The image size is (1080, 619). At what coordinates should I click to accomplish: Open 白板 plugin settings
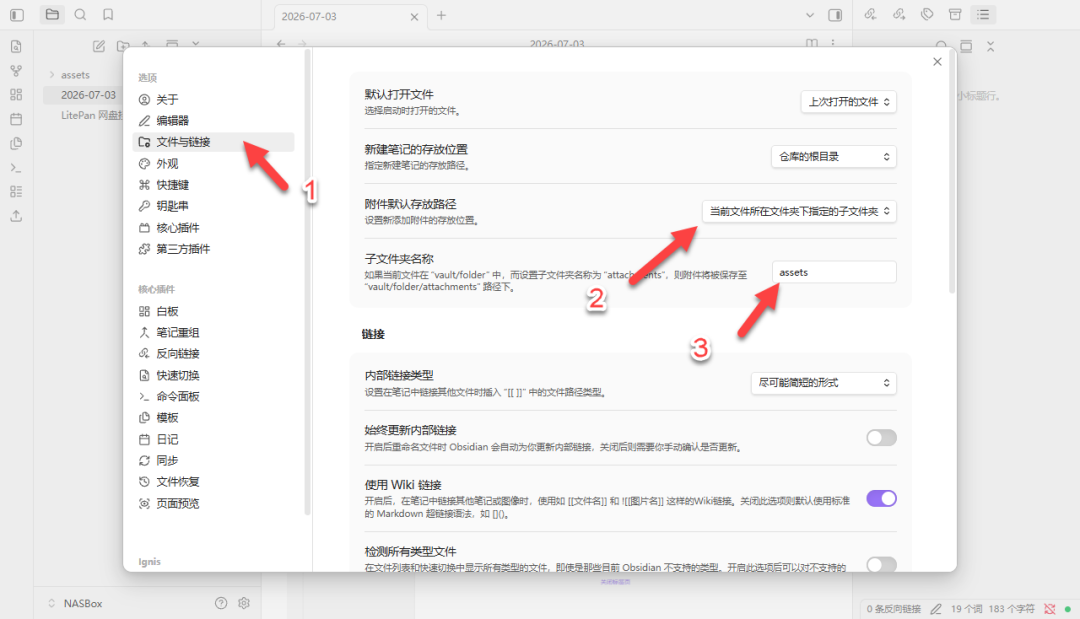[214, 311]
